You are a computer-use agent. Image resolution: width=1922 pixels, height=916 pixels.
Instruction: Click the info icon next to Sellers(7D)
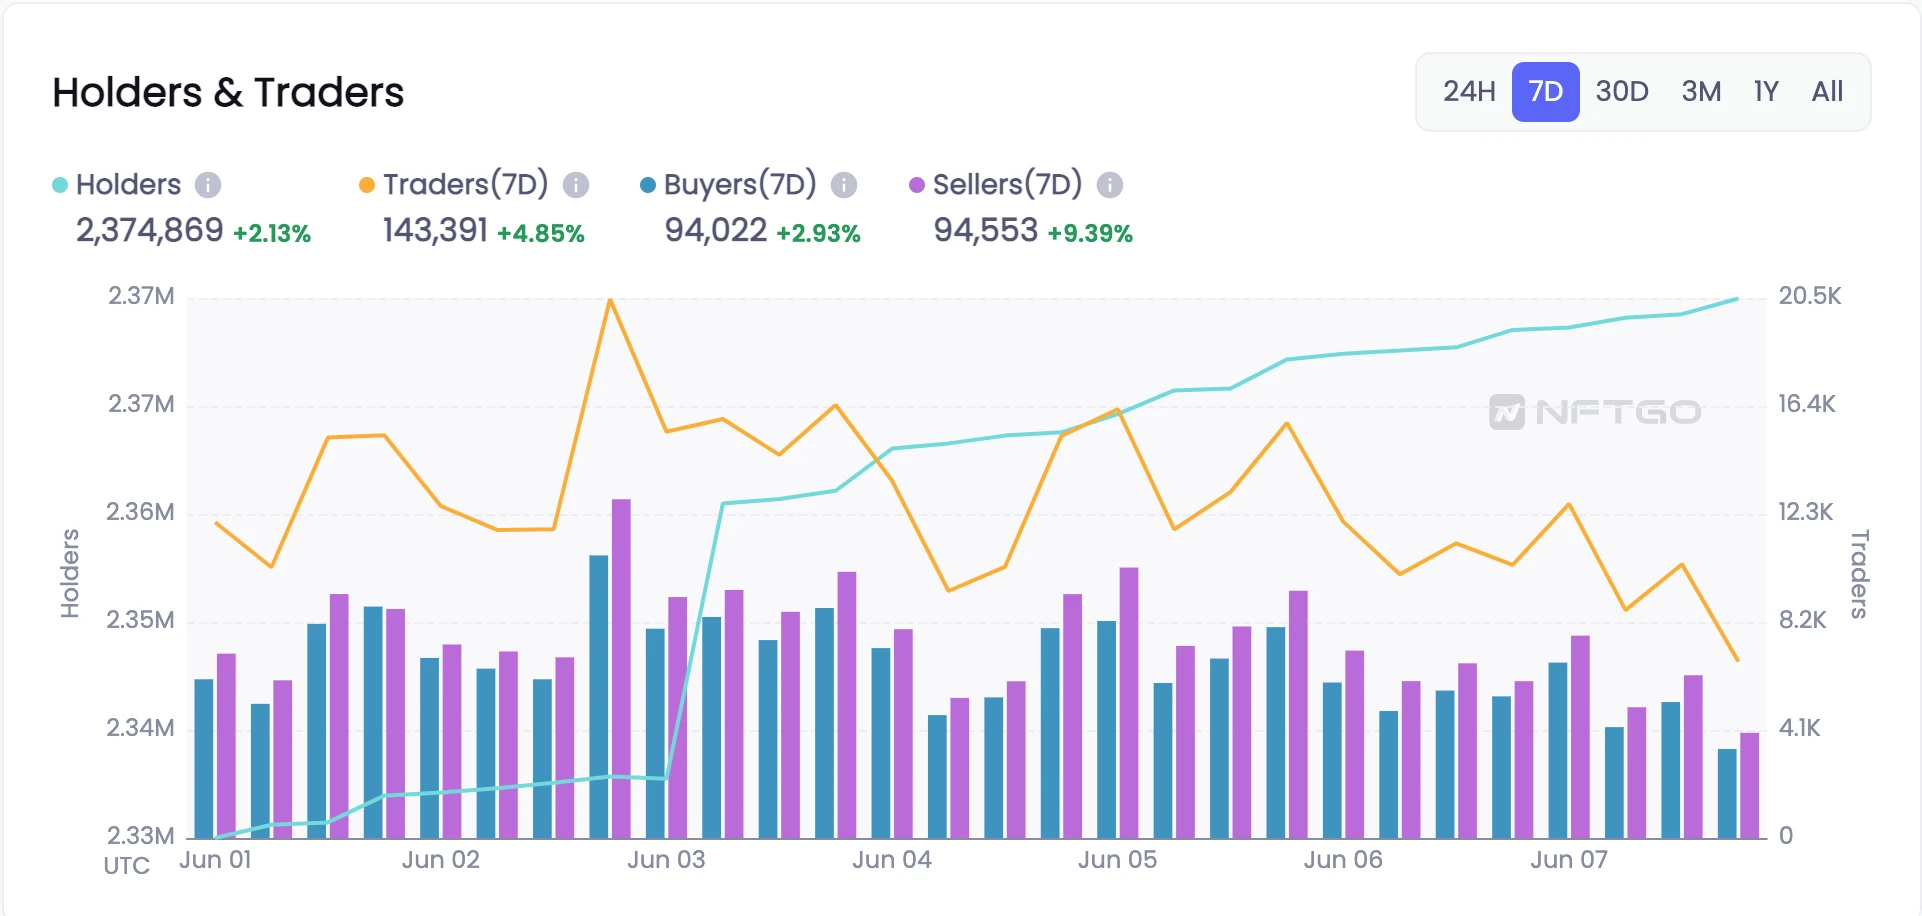click(1110, 185)
